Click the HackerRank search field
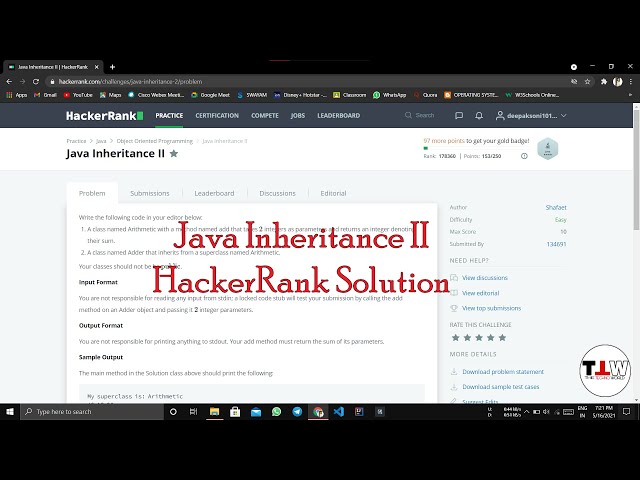This screenshot has height=480, width=640. pyautogui.click(x=420, y=116)
